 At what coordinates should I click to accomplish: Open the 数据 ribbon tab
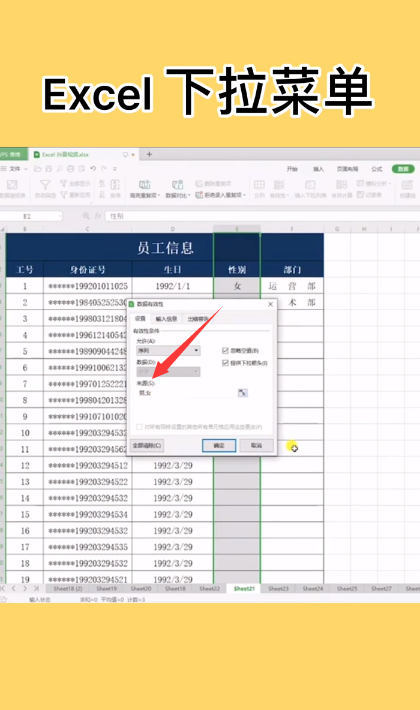coord(403,169)
